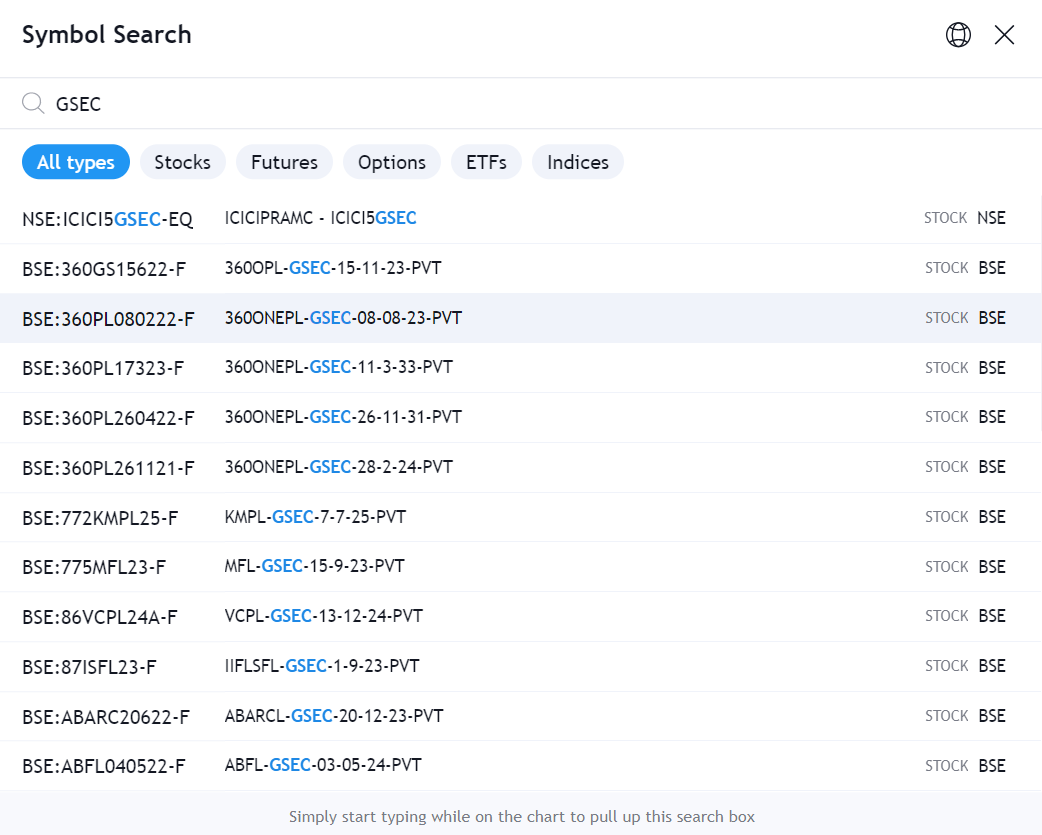This screenshot has width=1042, height=835.
Task: Click description 360ONEPL-GSEC-08-08-23-PVT
Action: click(343, 318)
